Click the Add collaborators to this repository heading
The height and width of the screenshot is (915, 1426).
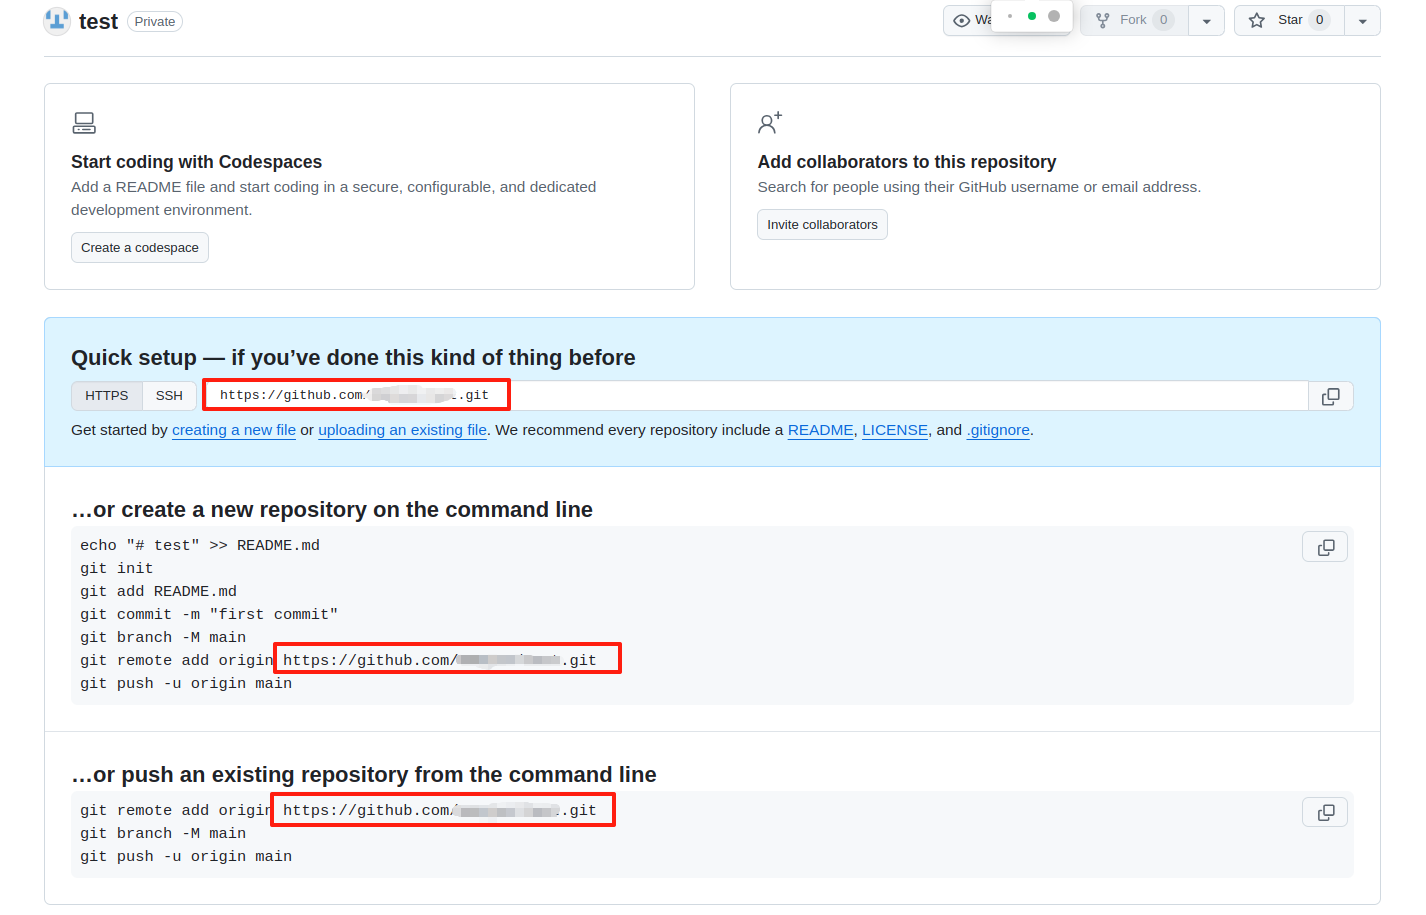907,162
